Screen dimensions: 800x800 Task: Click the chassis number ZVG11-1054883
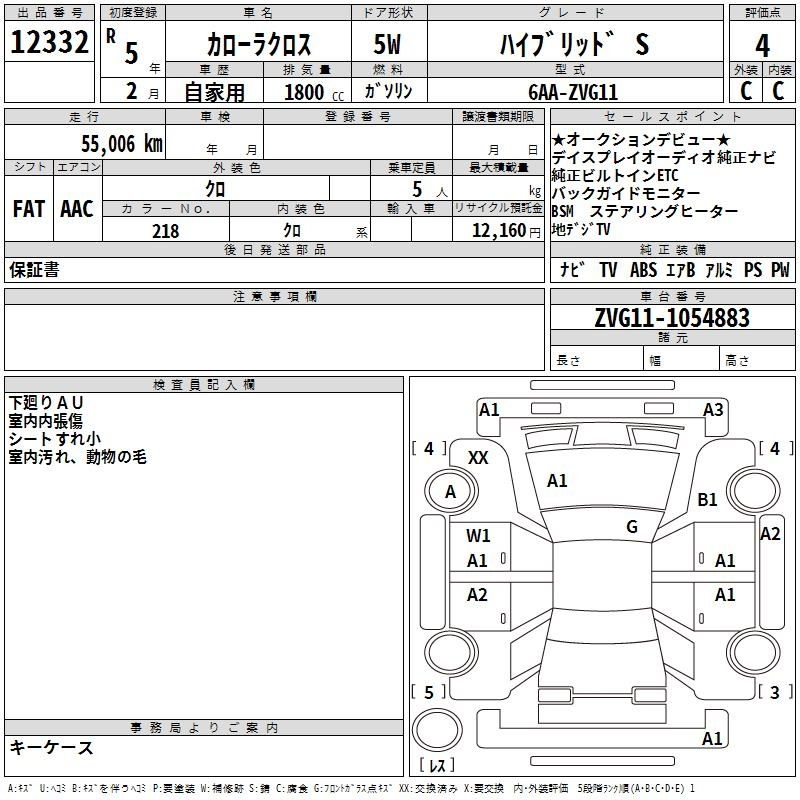tap(671, 318)
